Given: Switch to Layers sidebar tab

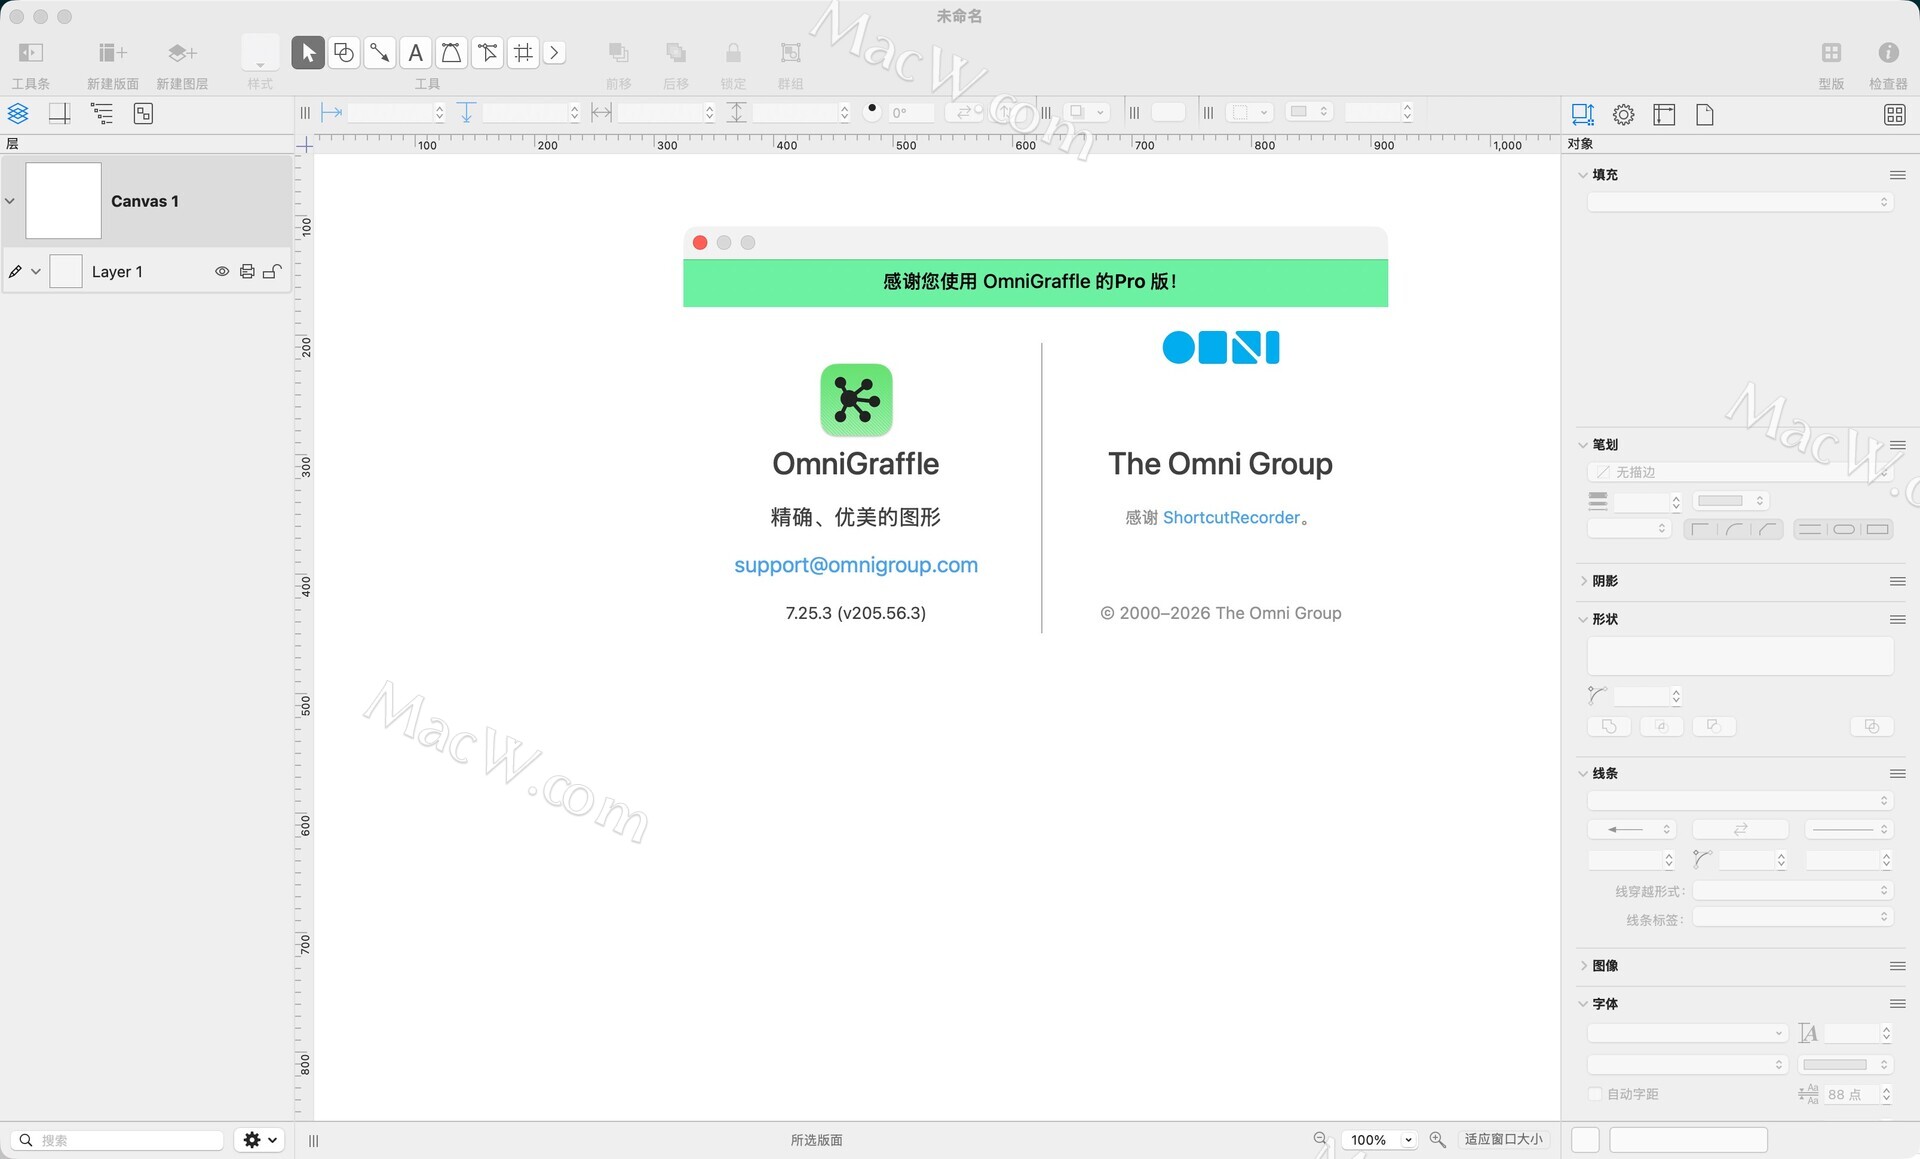Looking at the screenshot, I should [x=18, y=113].
